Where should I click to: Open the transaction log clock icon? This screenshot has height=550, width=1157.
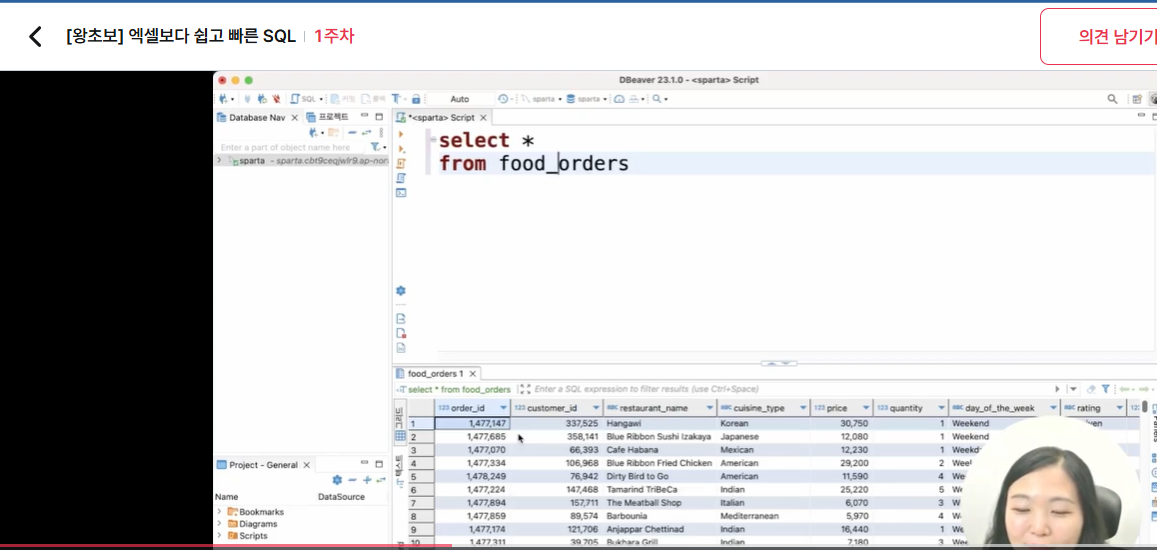(x=503, y=99)
